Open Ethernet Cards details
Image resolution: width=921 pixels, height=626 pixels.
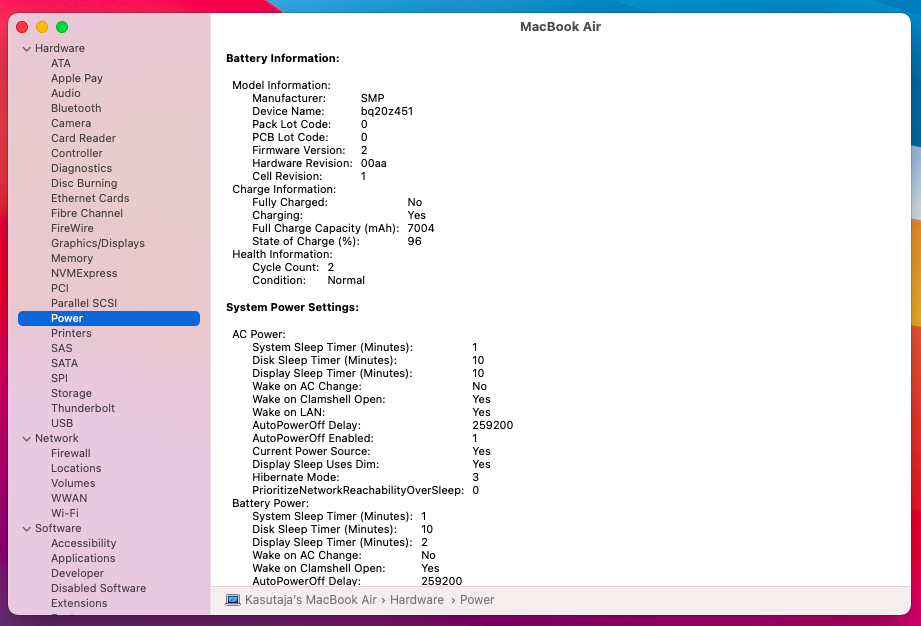point(90,198)
